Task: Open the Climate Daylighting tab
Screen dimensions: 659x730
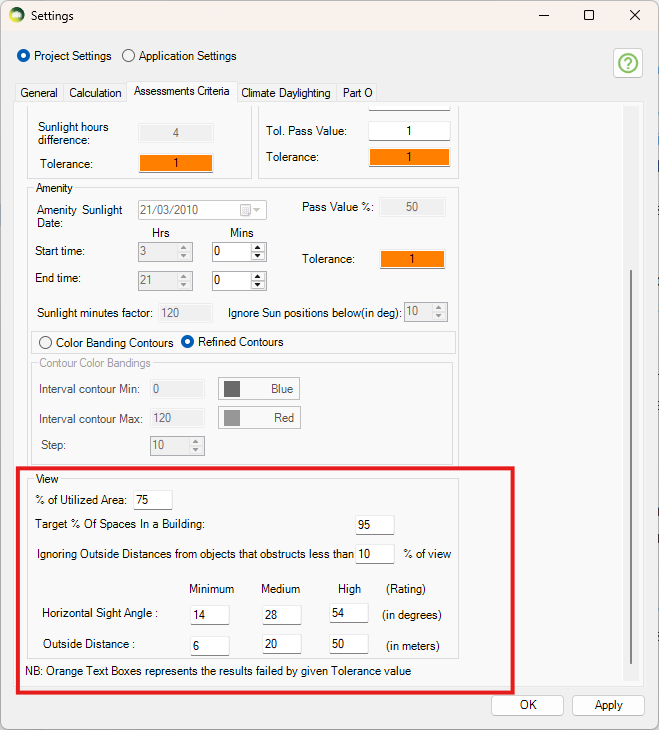Action: point(285,93)
